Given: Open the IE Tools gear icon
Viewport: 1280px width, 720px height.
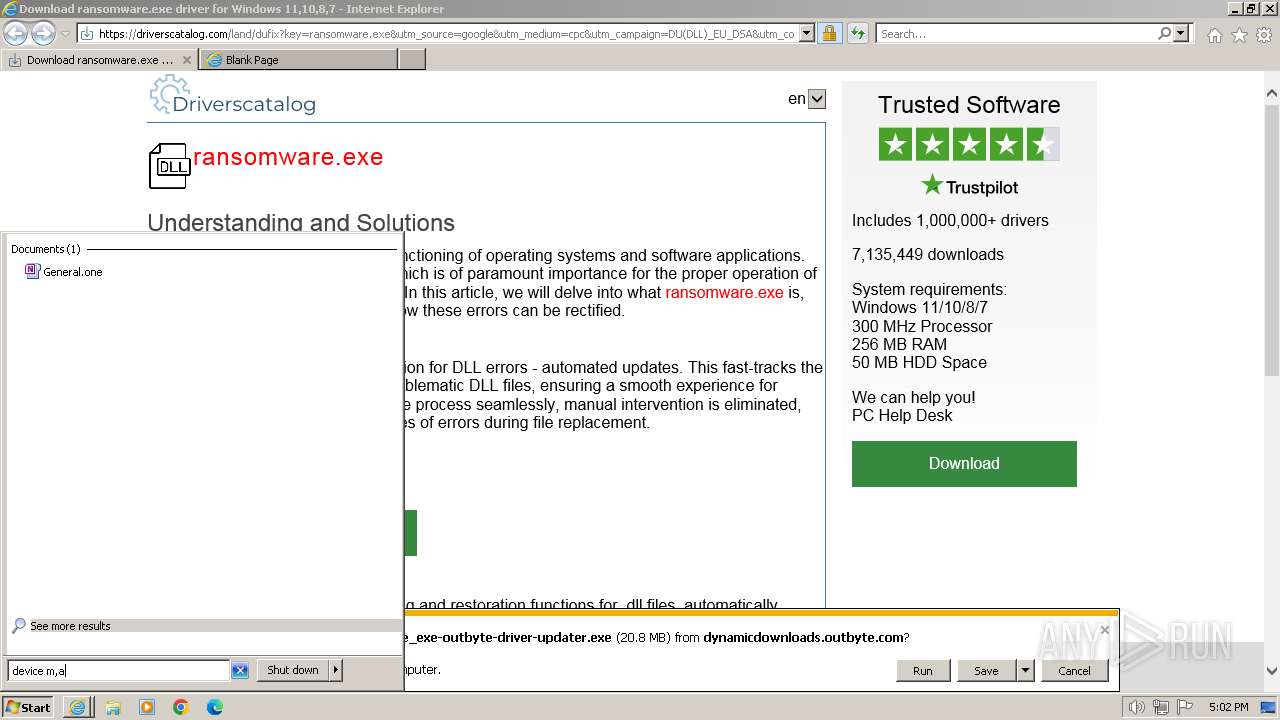Looking at the screenshot, I should pos(1264,35).
